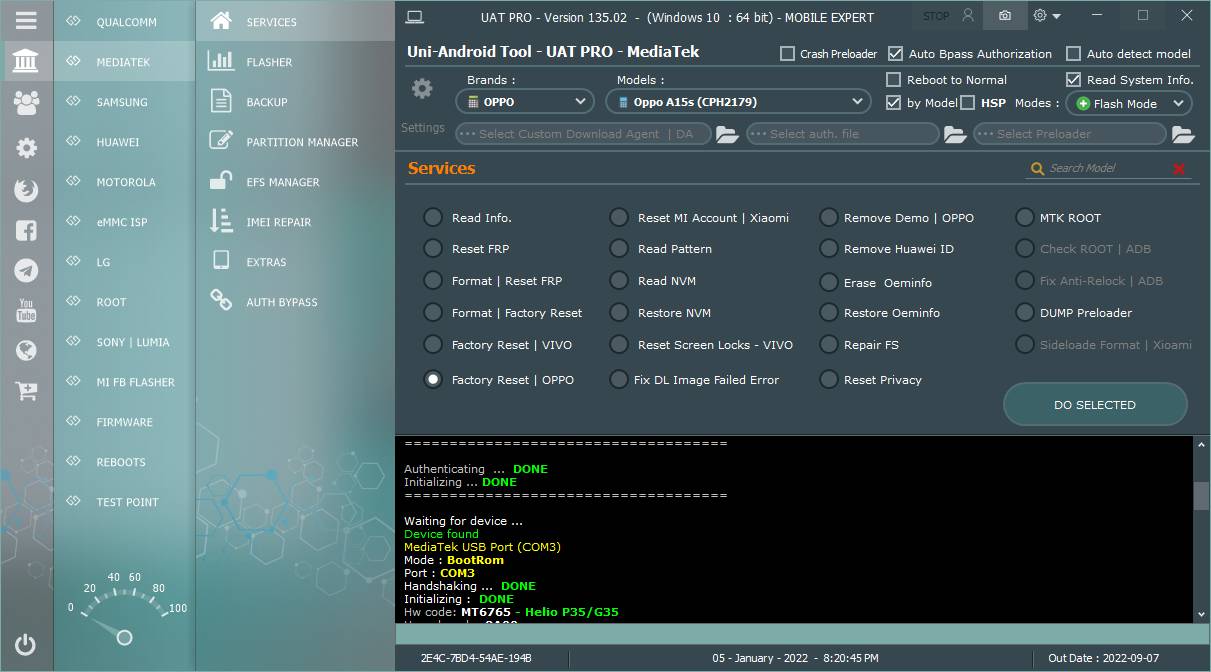Open IMEI Repair panel
The image size is (1211, 672).
coord(295,222)
